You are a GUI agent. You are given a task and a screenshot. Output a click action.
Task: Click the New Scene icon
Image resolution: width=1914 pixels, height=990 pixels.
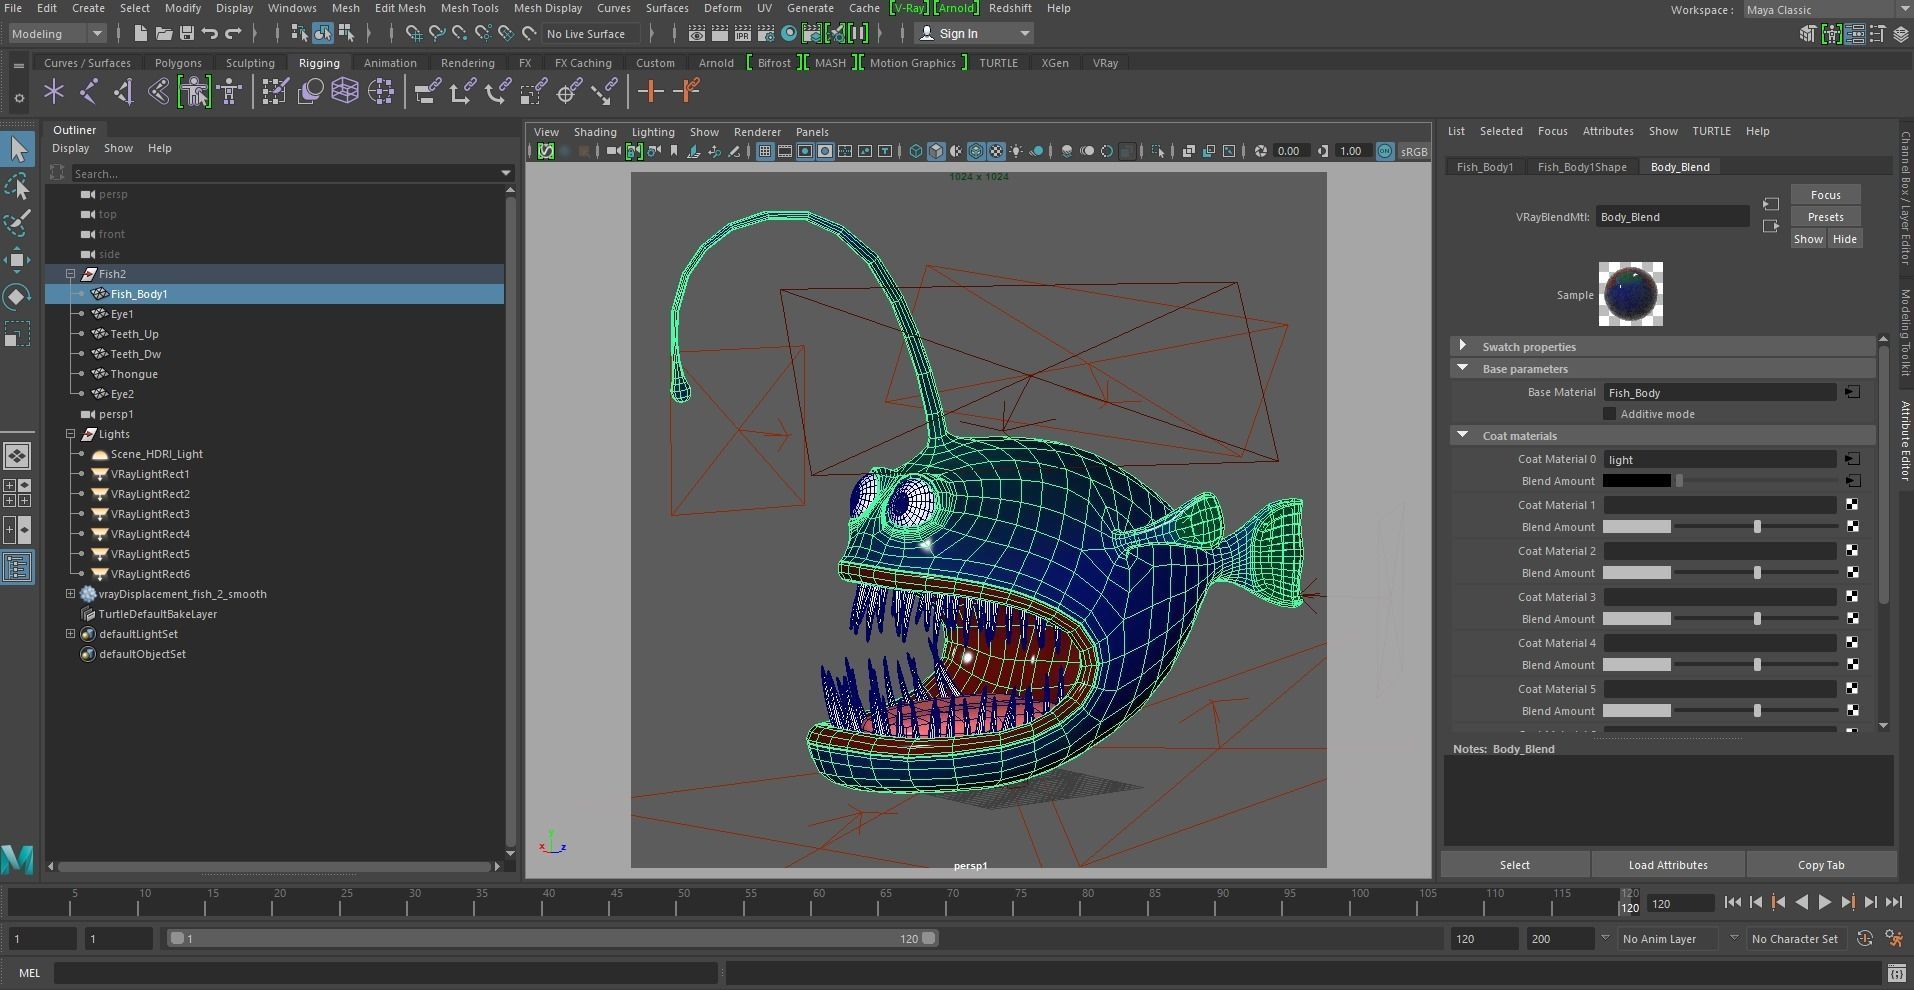point(140,34)
